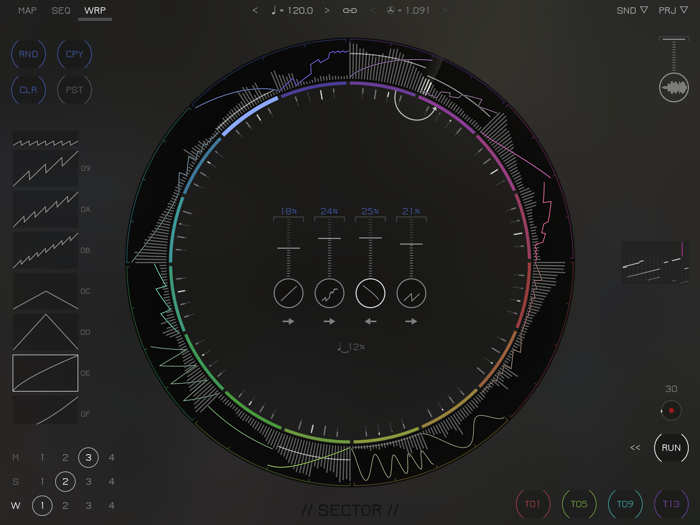Select S row option 2
700x525 pixels.
65,482
